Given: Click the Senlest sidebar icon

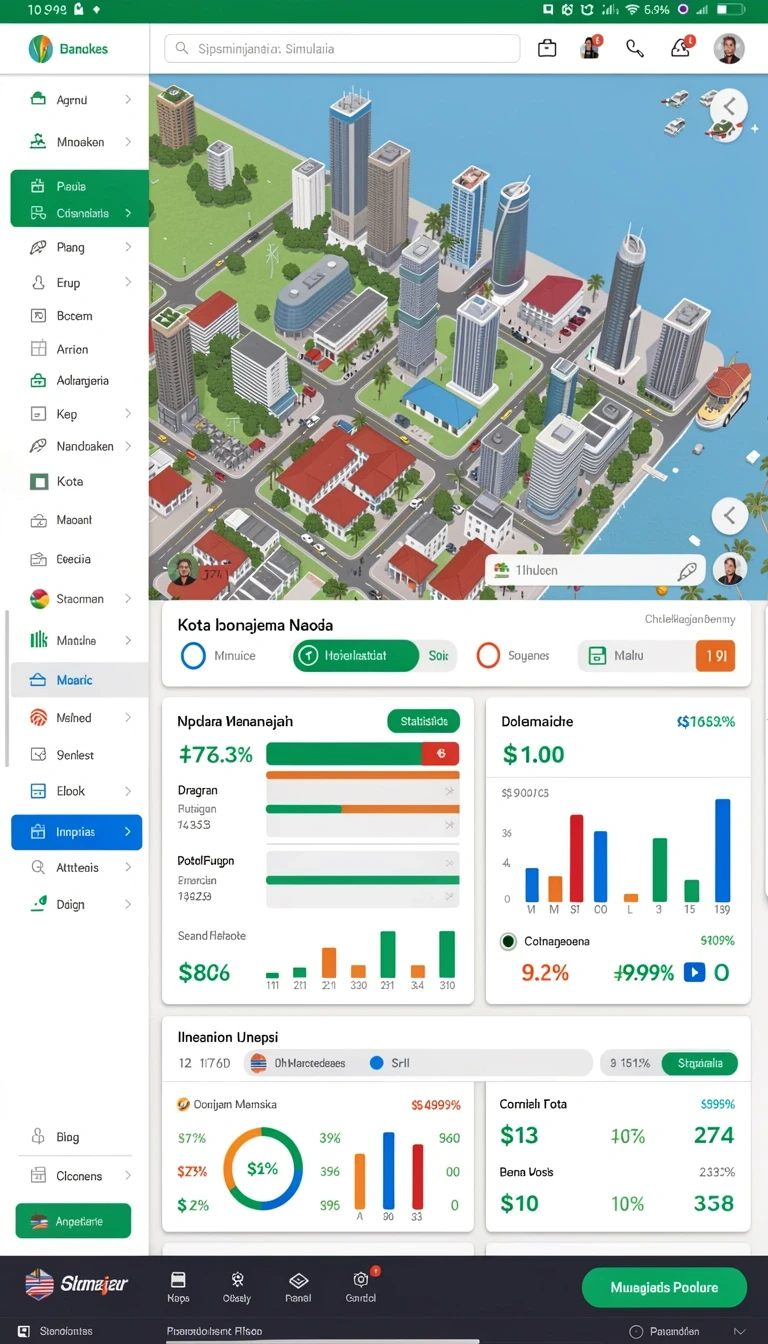Looking at the screenshot, I should coord(38,755).
